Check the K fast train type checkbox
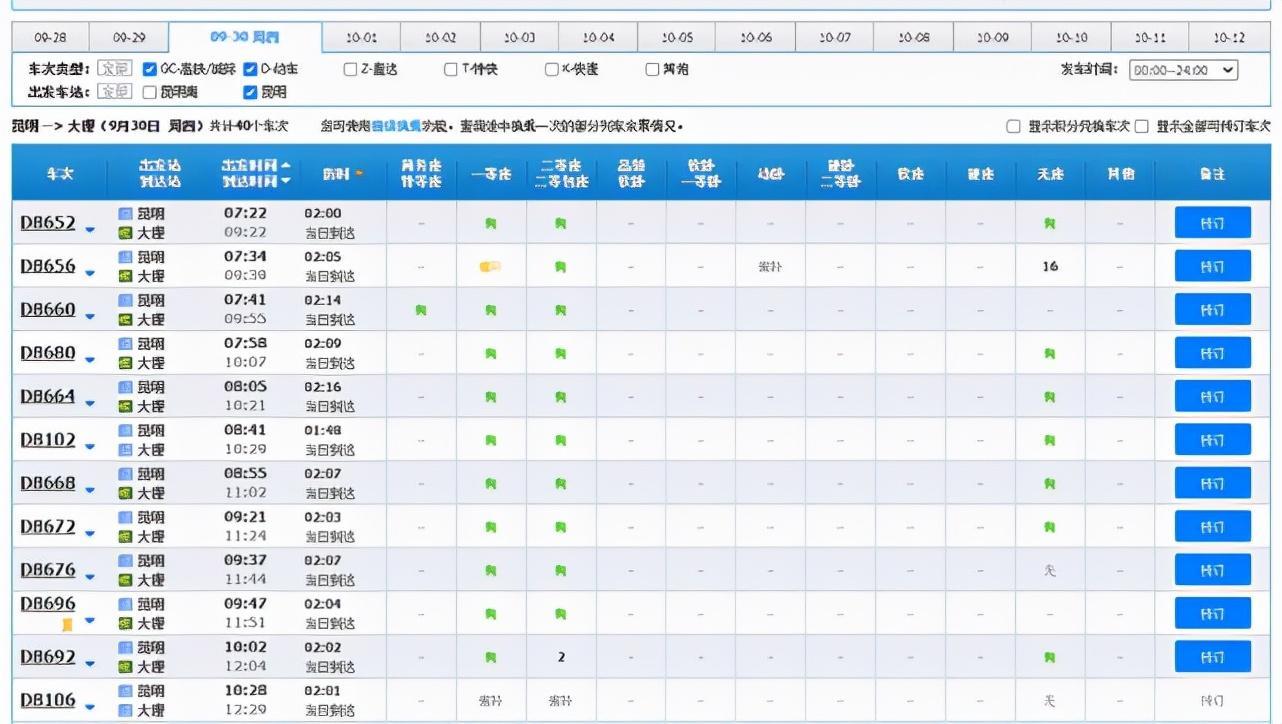The width and height of the screenshot is (1282, 724). (551, 70)
